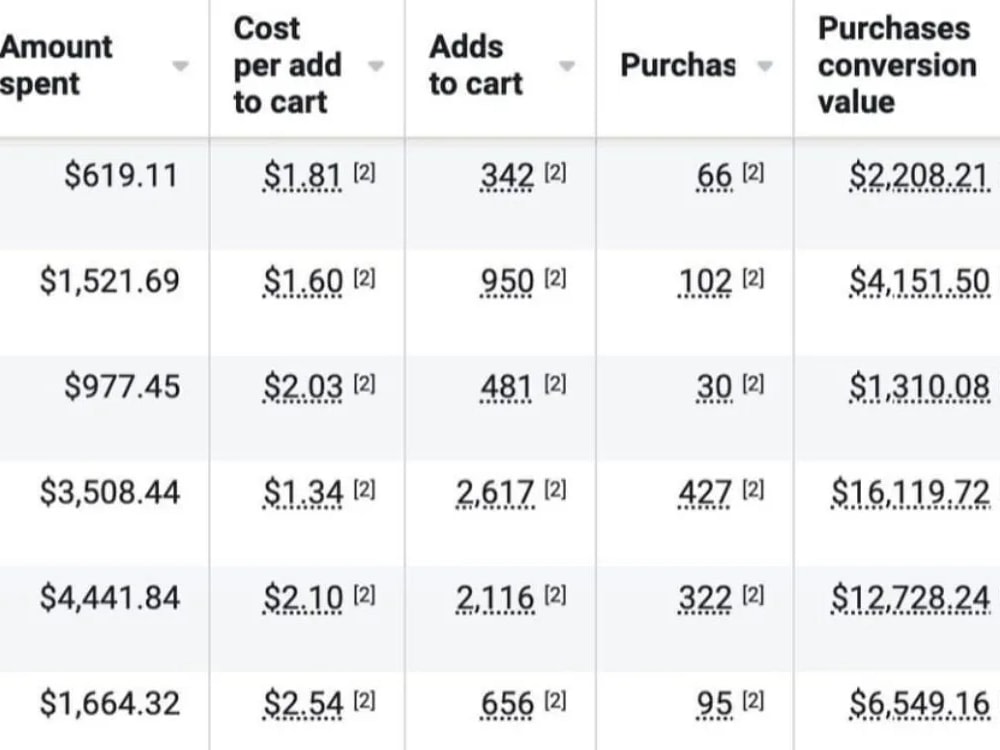
Task: Click the [2] footnote next to 342
Action: tap(555, 172)
